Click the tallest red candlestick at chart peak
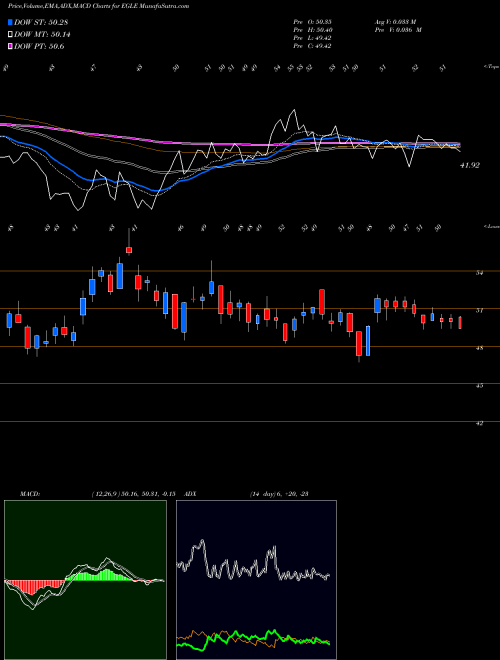Image resolution: width=500 pixels, height=660 pixels. tap(129, 250)
